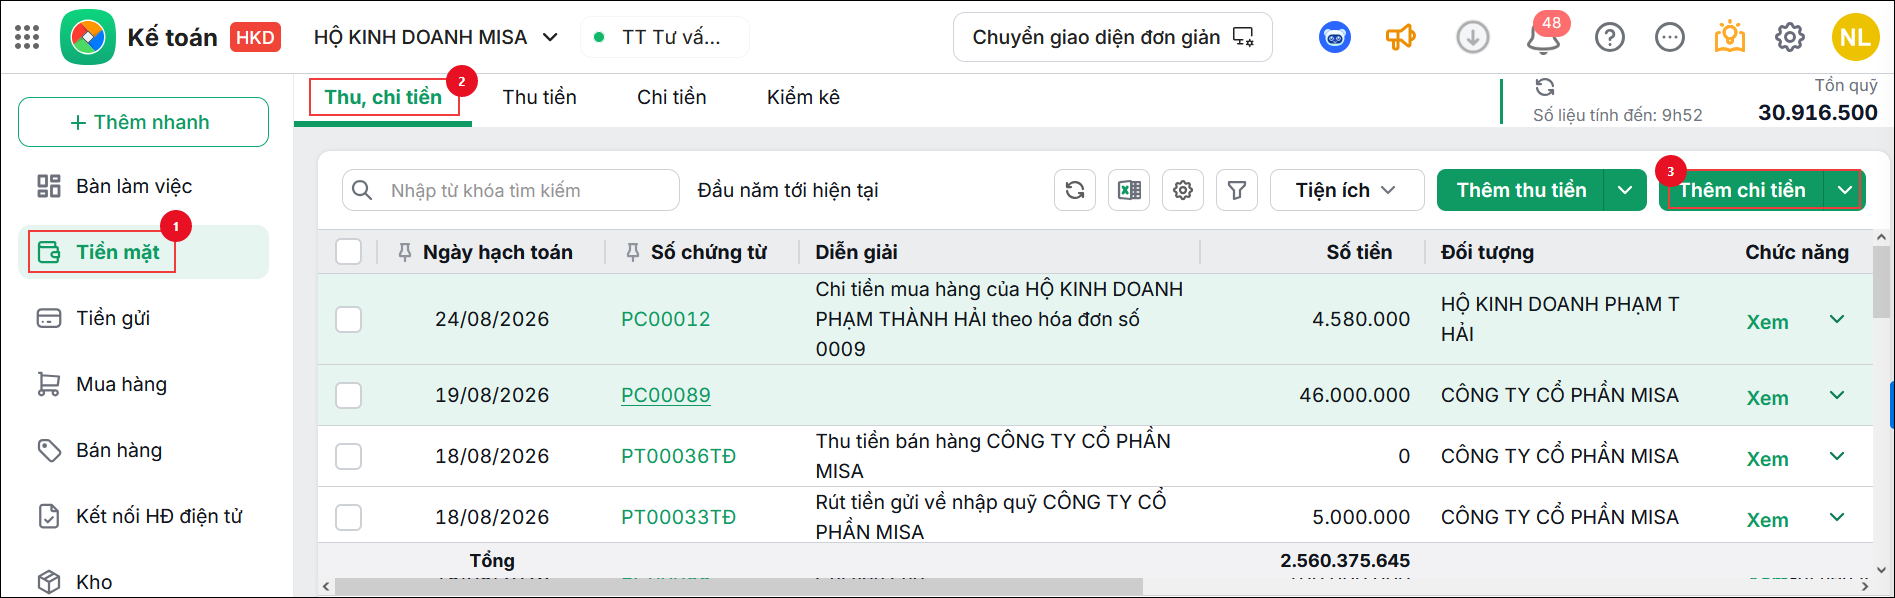Click the megaphone announcements icon
Viewport: 1895px width, 598px height.
[1400, 37]
